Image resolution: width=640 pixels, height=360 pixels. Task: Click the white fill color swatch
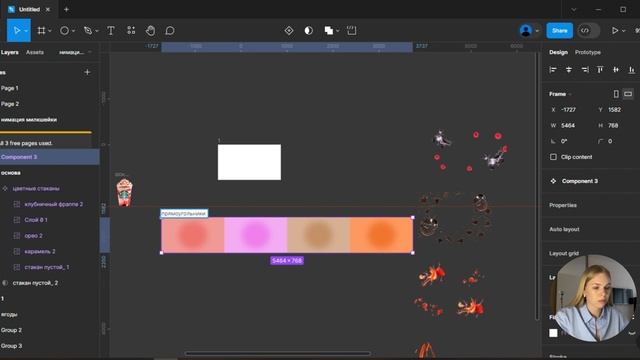(553, 333)
